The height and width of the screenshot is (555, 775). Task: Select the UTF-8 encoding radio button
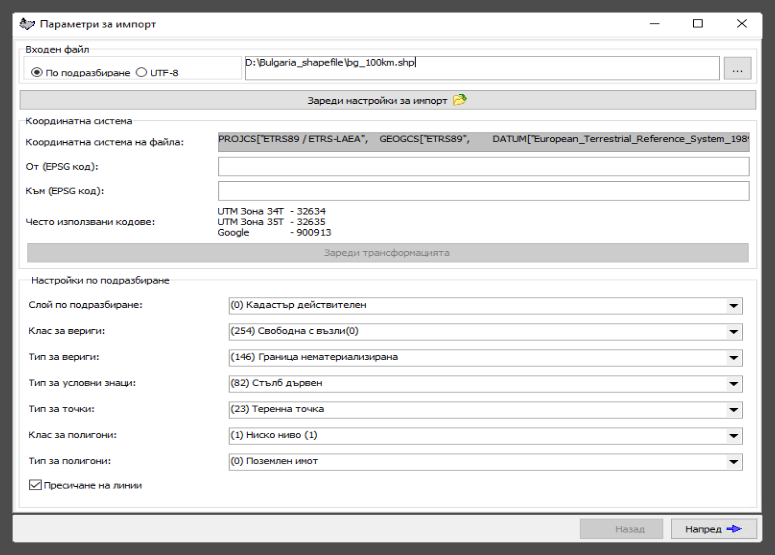pyautogui.click(x=141, y=71)
